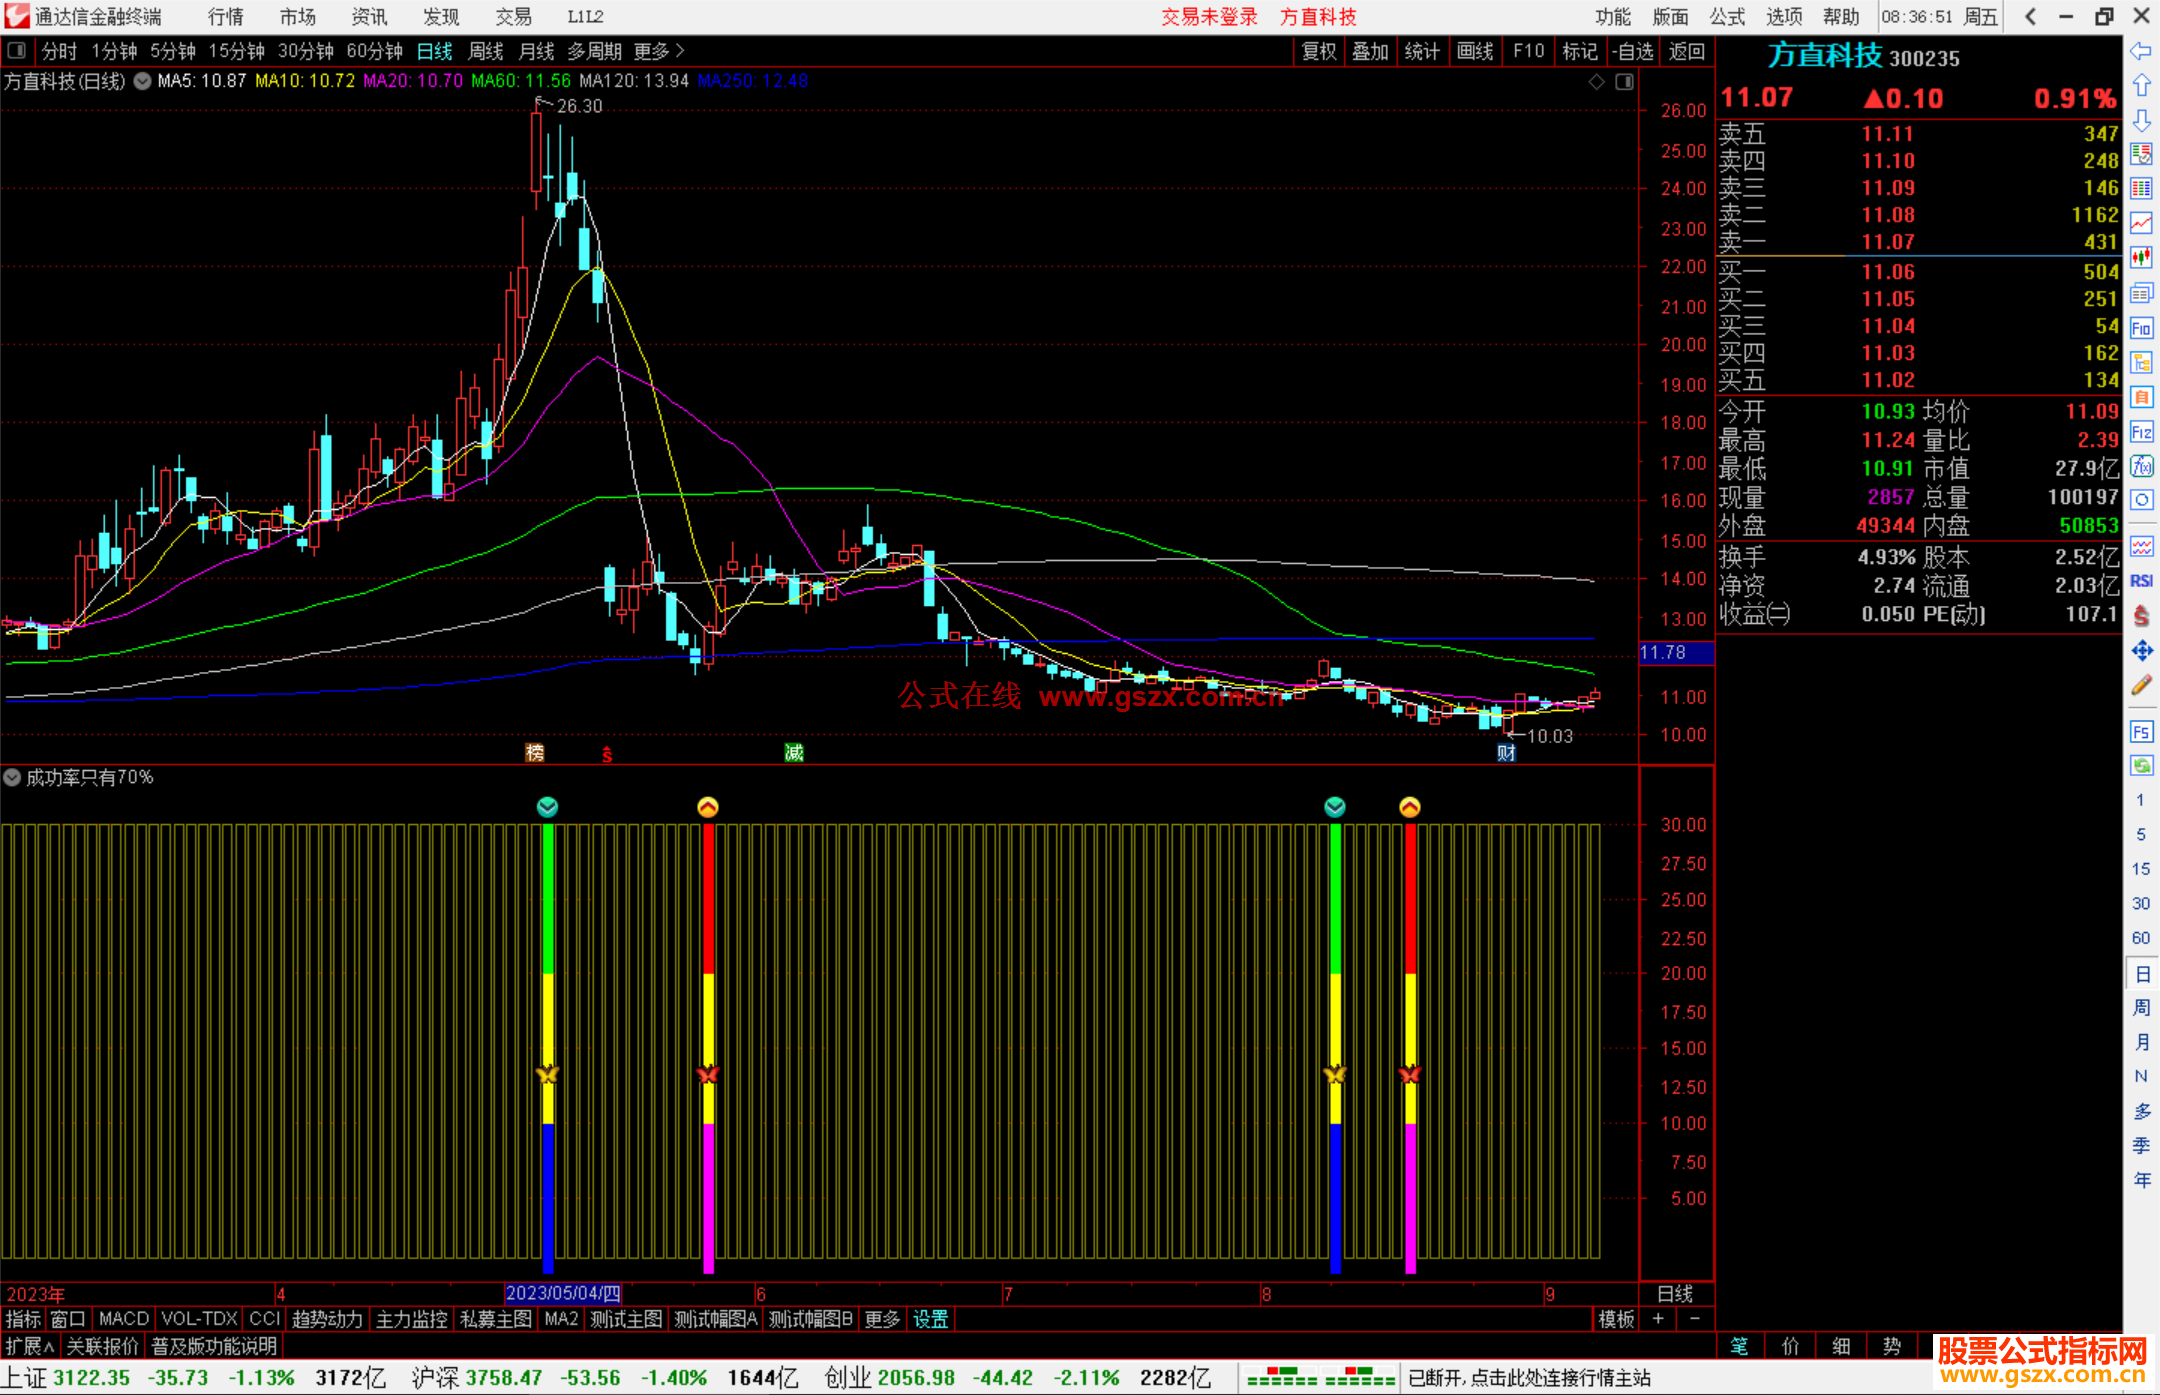Toggle the layout box beside 分时
2160x1395 pixels.
tap(17, 50)
